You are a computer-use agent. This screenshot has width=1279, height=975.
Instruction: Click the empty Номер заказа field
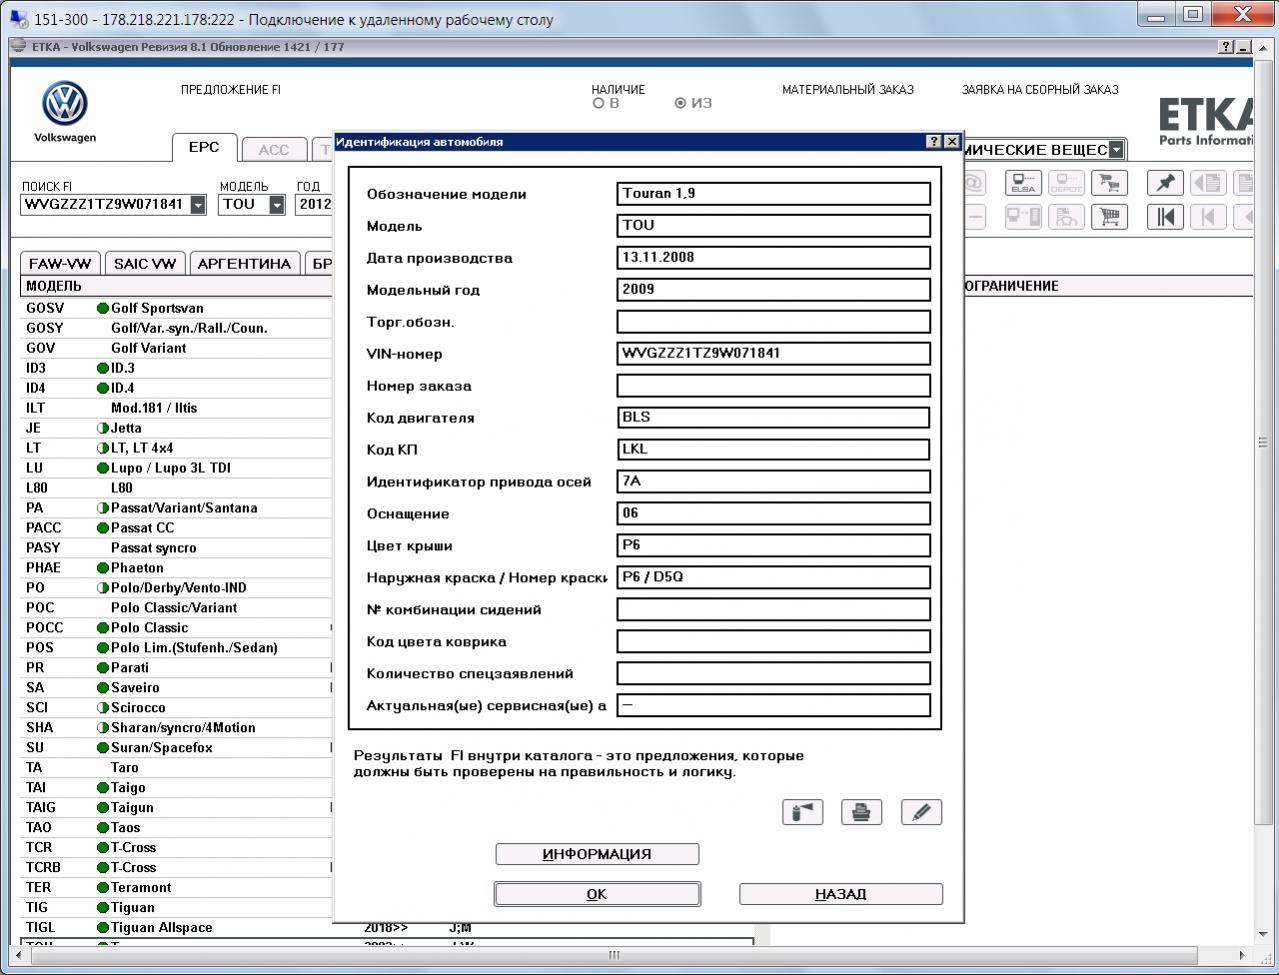coord(774,386)
